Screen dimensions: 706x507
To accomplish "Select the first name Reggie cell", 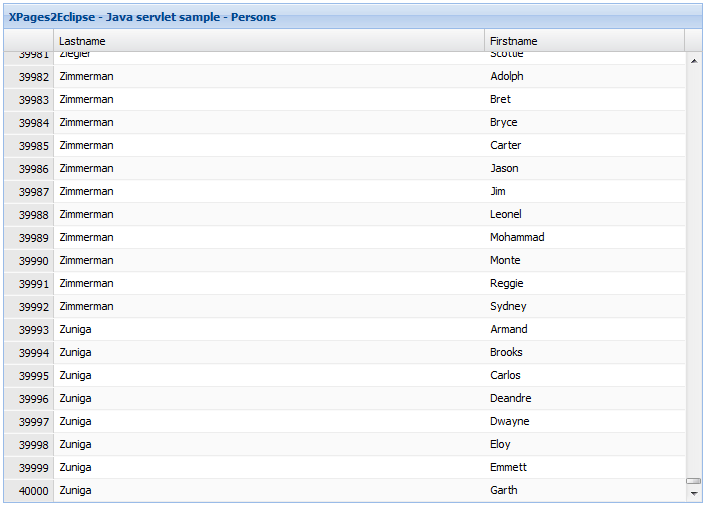I will tap(507, 284).
